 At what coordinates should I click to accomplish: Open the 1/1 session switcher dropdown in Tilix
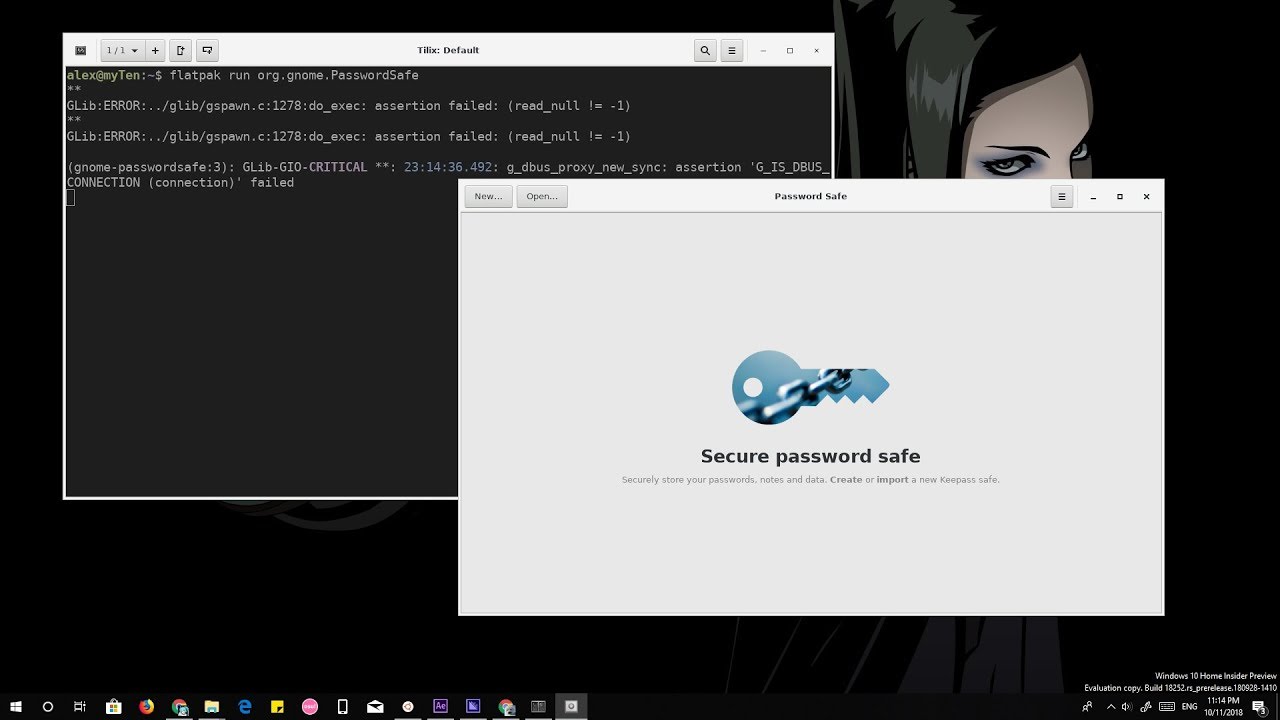click(122, 50)
